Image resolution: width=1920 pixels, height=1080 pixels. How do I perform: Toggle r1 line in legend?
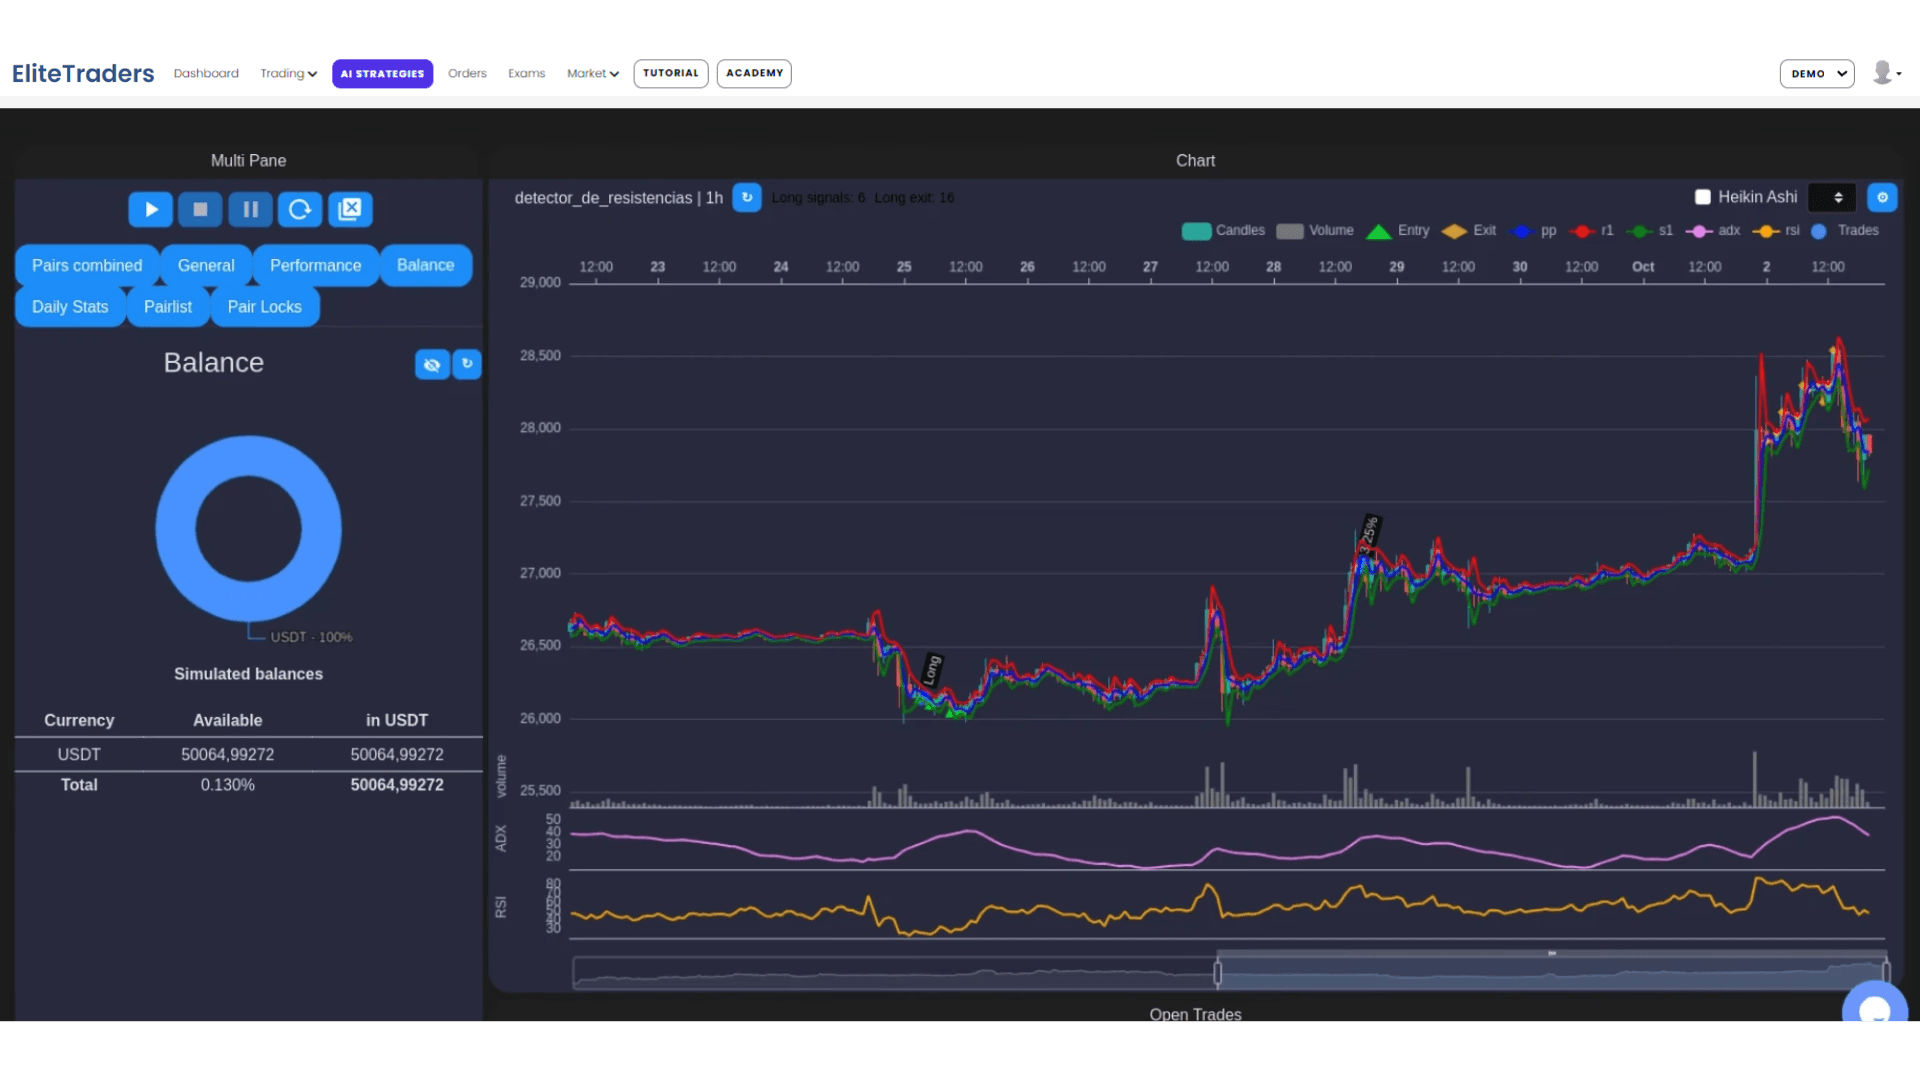(x=1592, y=231)
